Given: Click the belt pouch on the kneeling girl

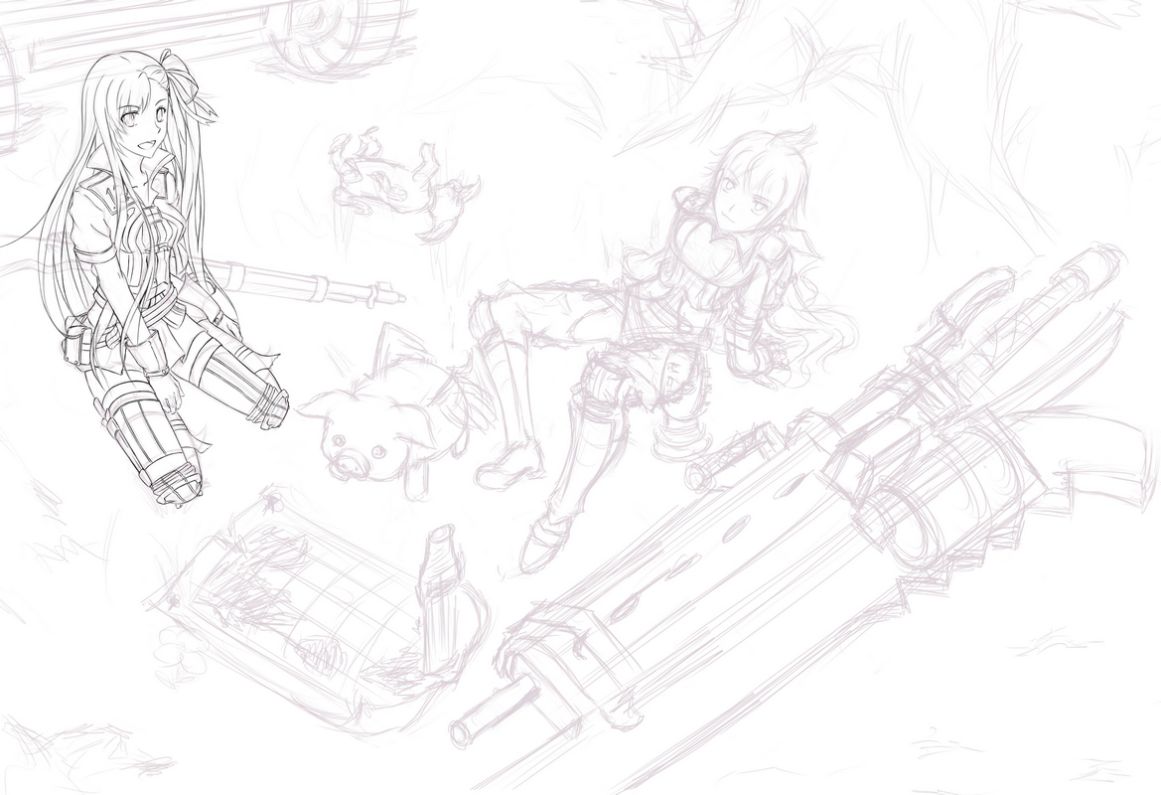Looking at the screenshot, I should click(78, 343).
